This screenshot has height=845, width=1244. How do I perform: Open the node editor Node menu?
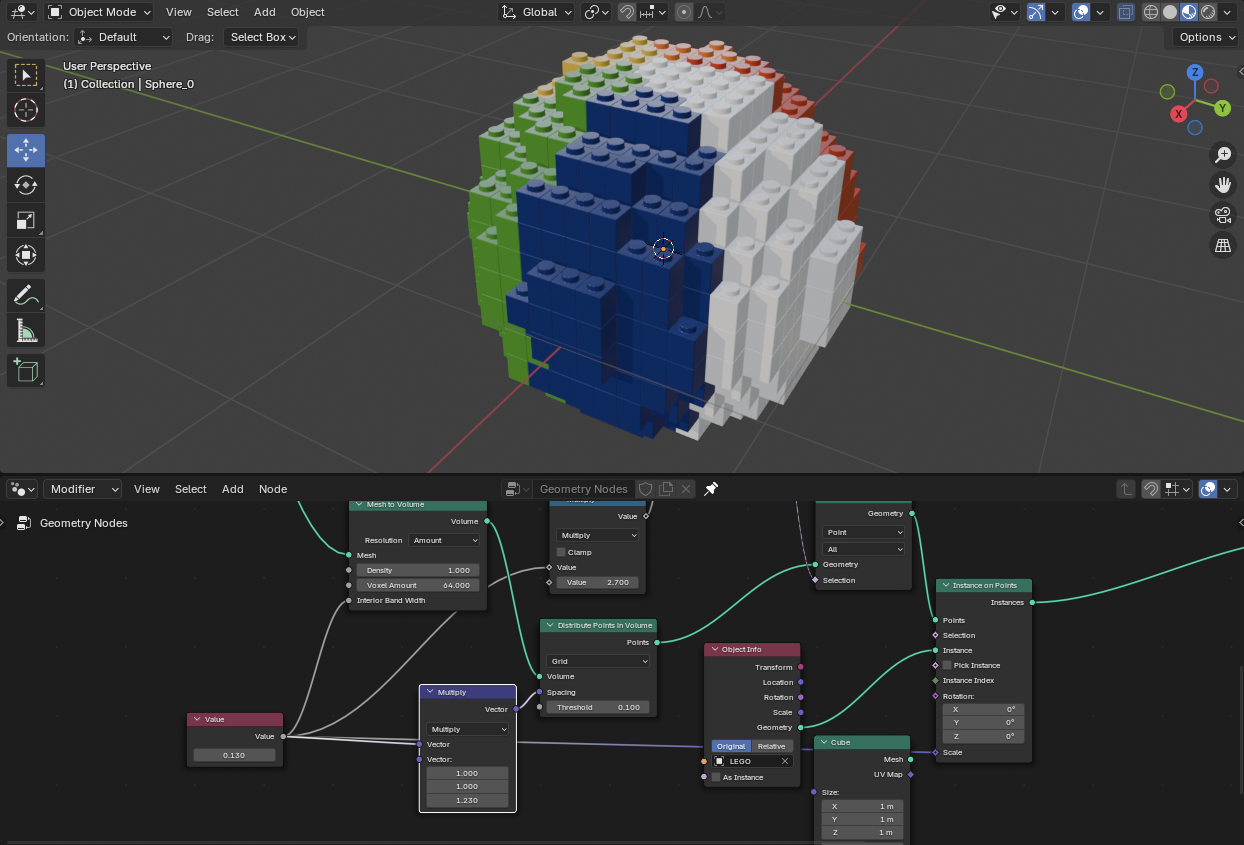[273, 489]
